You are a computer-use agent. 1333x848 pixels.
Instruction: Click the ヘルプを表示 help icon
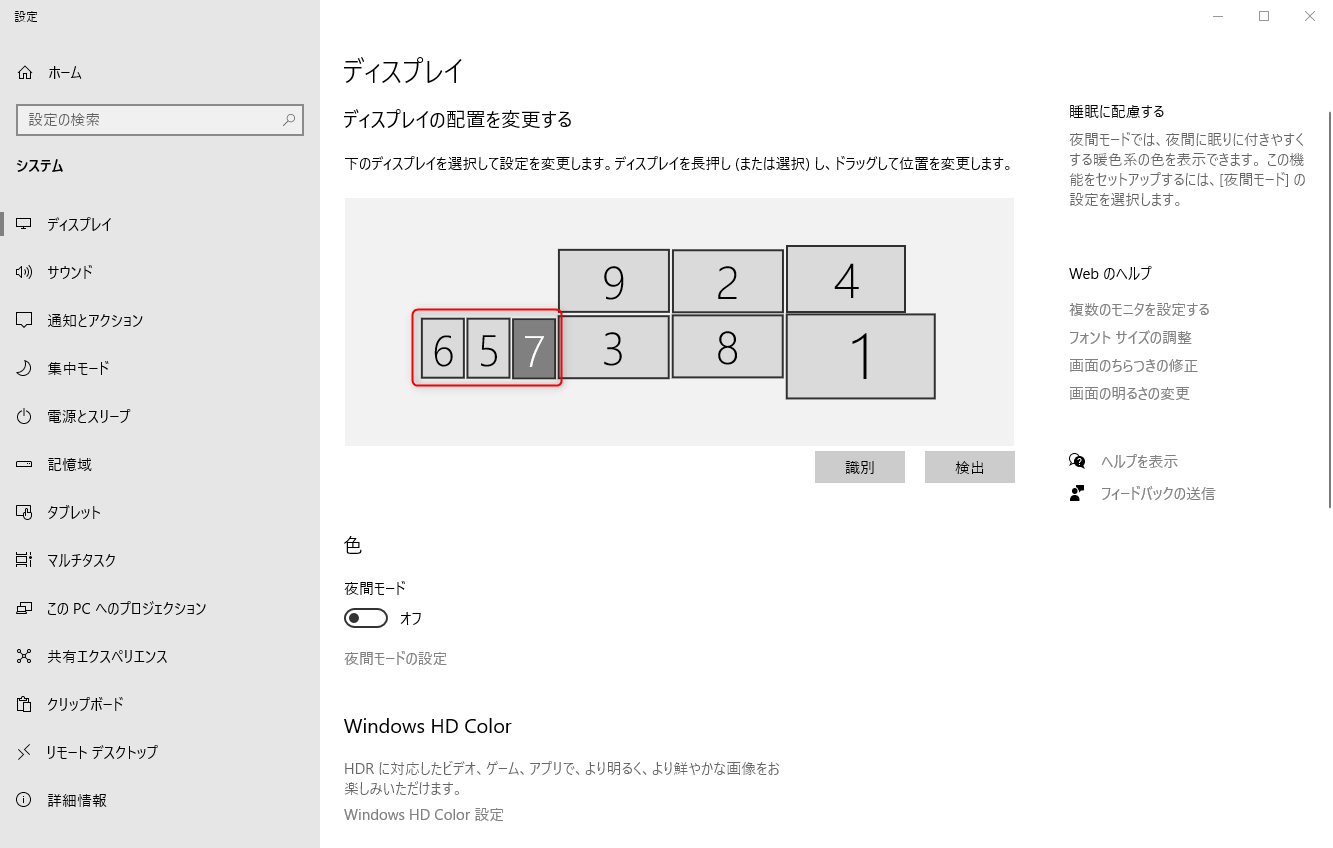(1077, 461)
